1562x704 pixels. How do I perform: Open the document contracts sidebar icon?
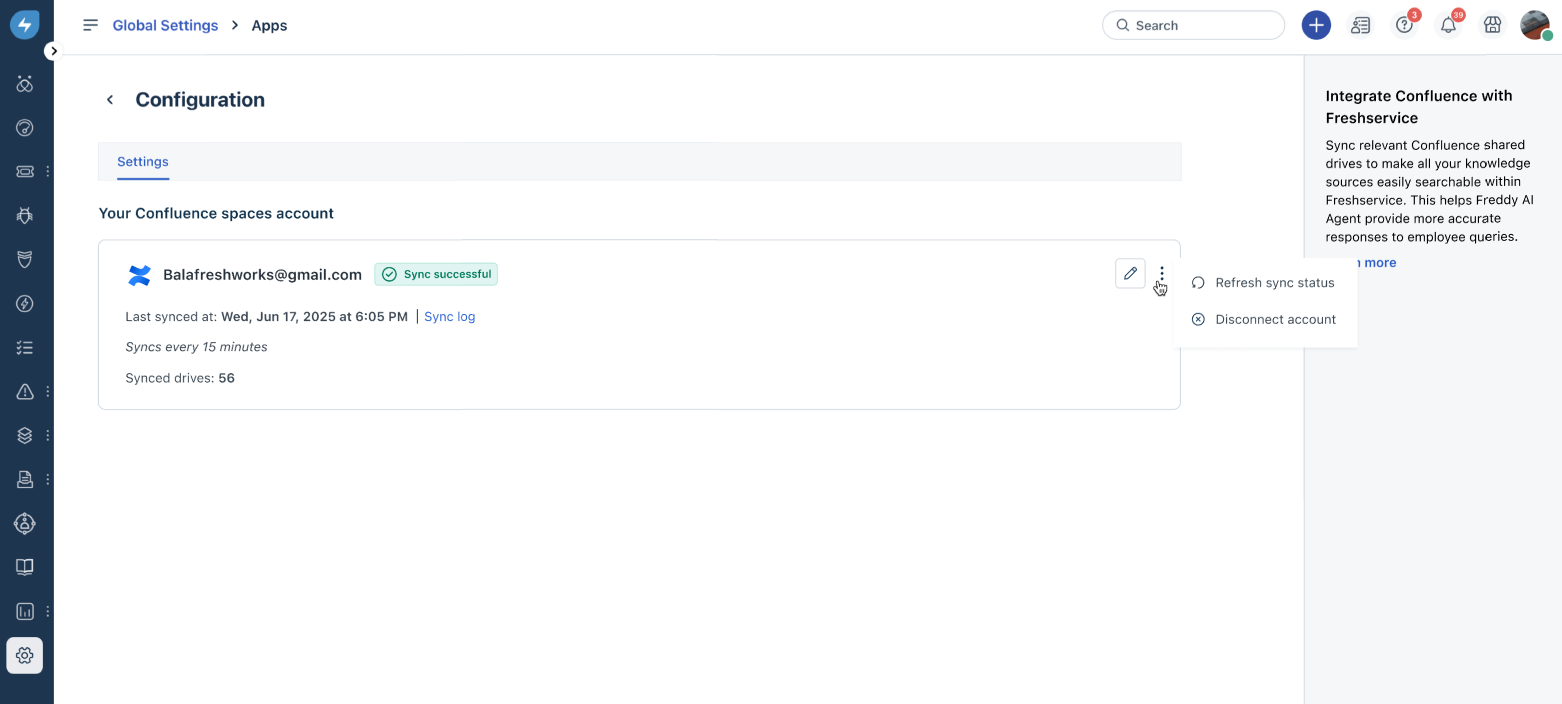click(25, 479)
